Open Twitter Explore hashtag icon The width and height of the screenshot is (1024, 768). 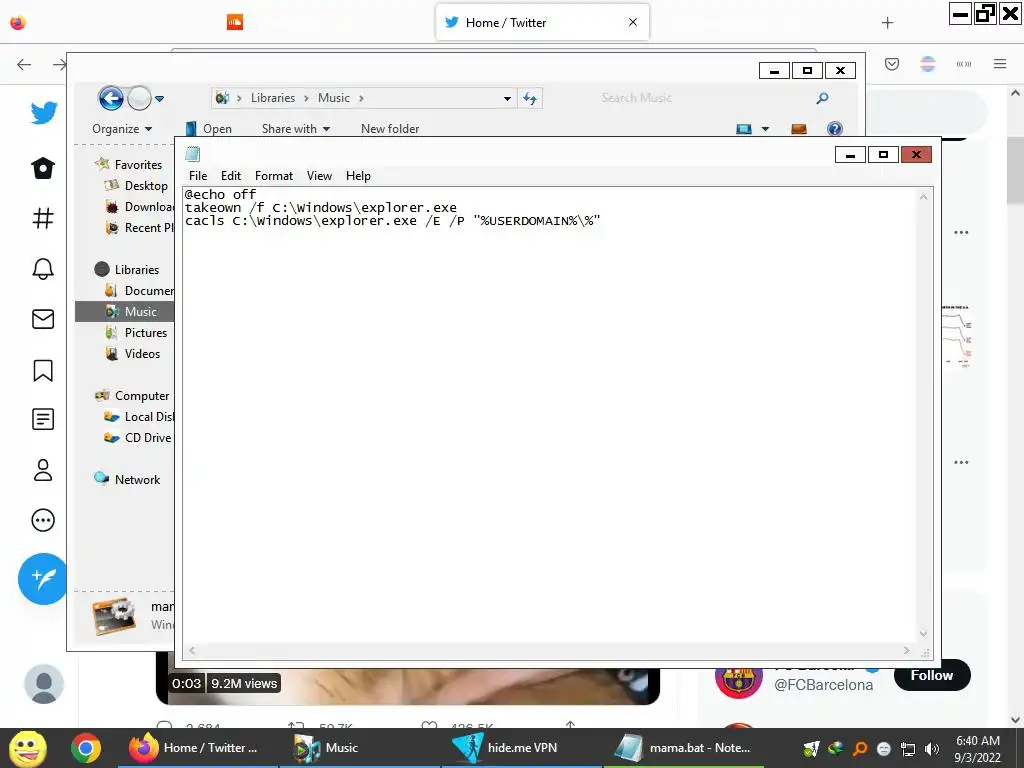pos(43,218)
